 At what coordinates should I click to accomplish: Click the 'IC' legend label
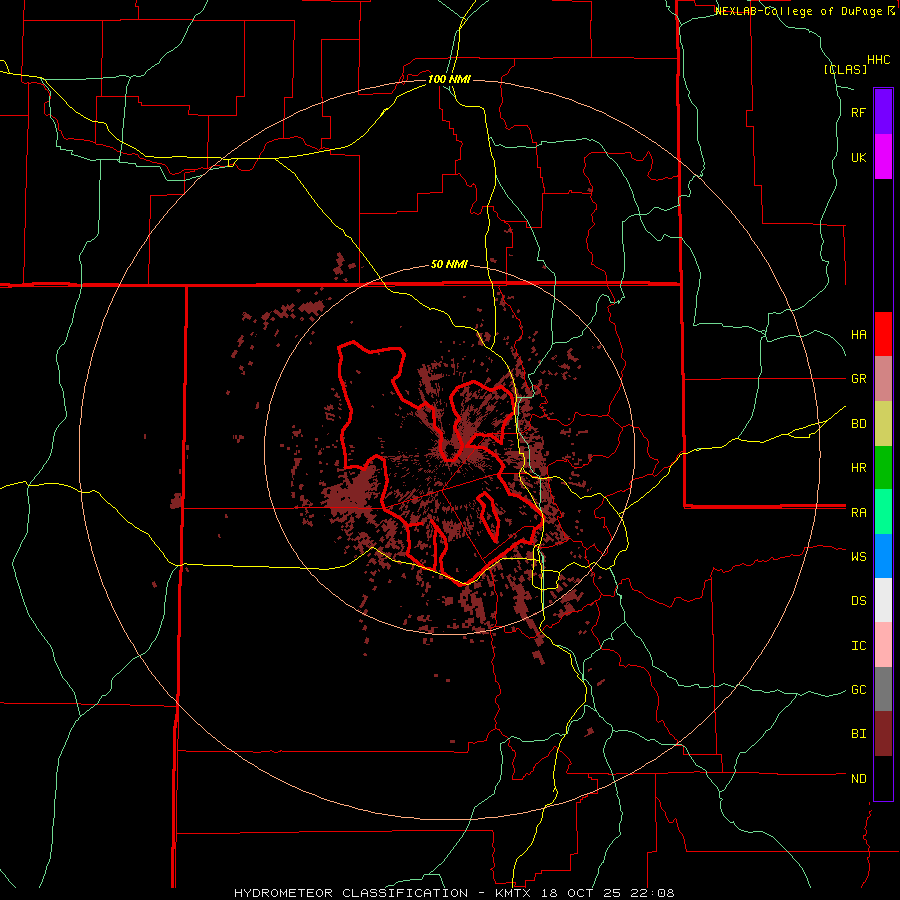click(x=858, y=646)
